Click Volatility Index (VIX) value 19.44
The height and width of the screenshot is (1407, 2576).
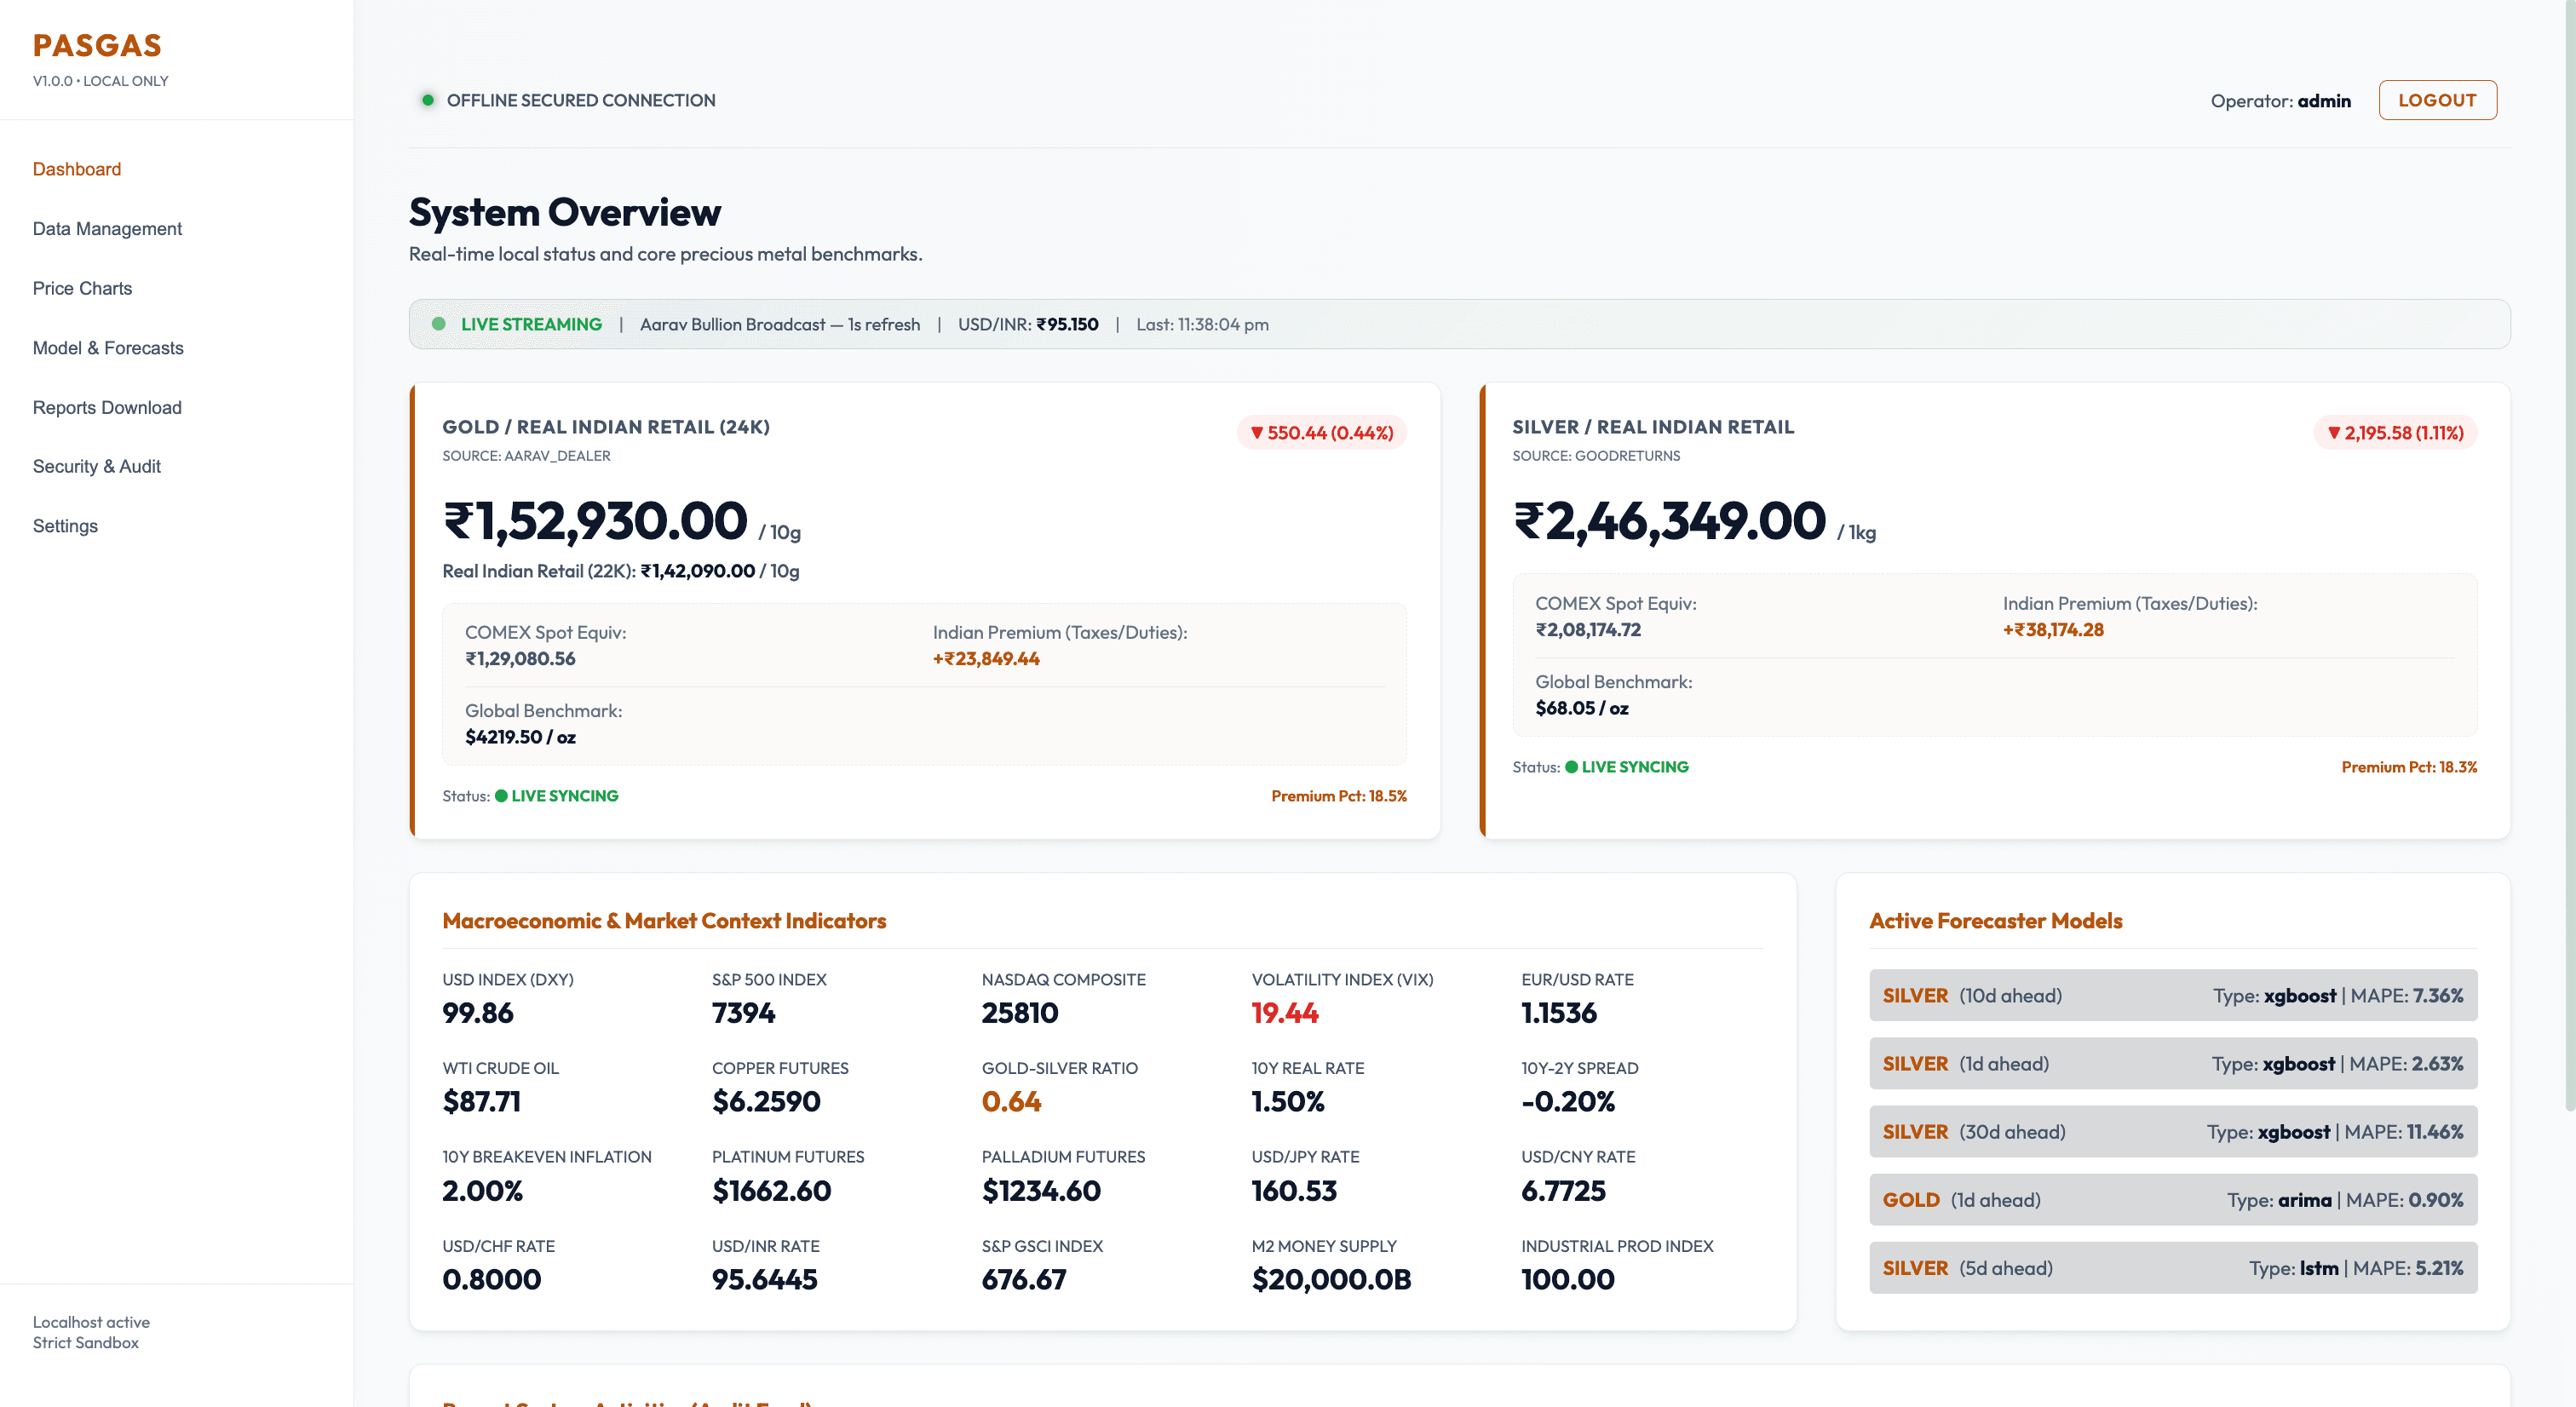[1285, 1013]
